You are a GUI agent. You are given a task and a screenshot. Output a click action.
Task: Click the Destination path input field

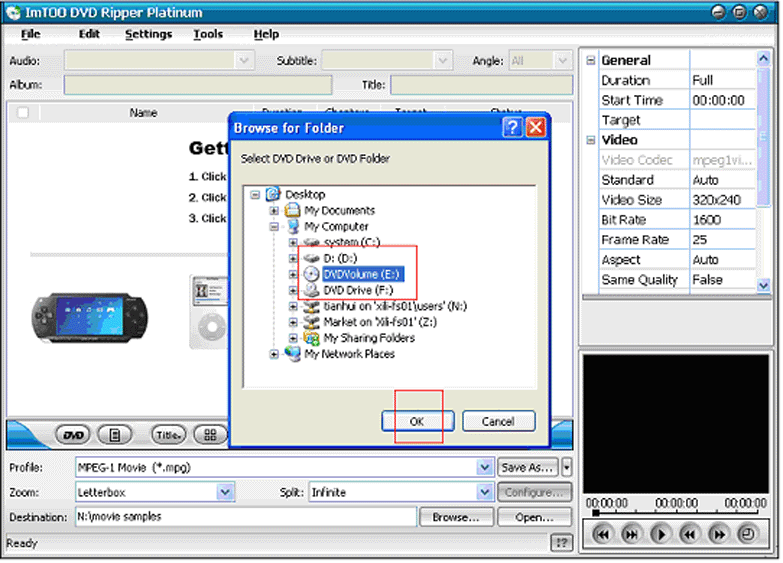(247, 518)
